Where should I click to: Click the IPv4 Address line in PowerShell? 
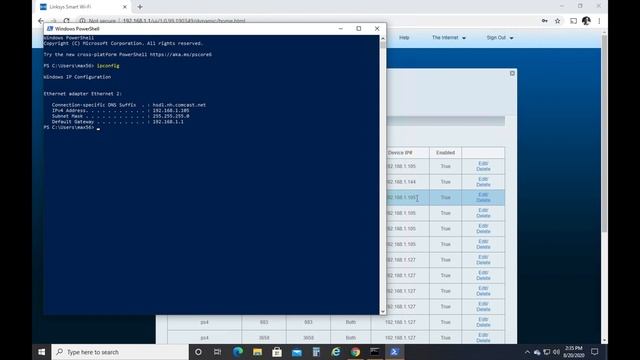pyautogui.click(x=120, y=111)
